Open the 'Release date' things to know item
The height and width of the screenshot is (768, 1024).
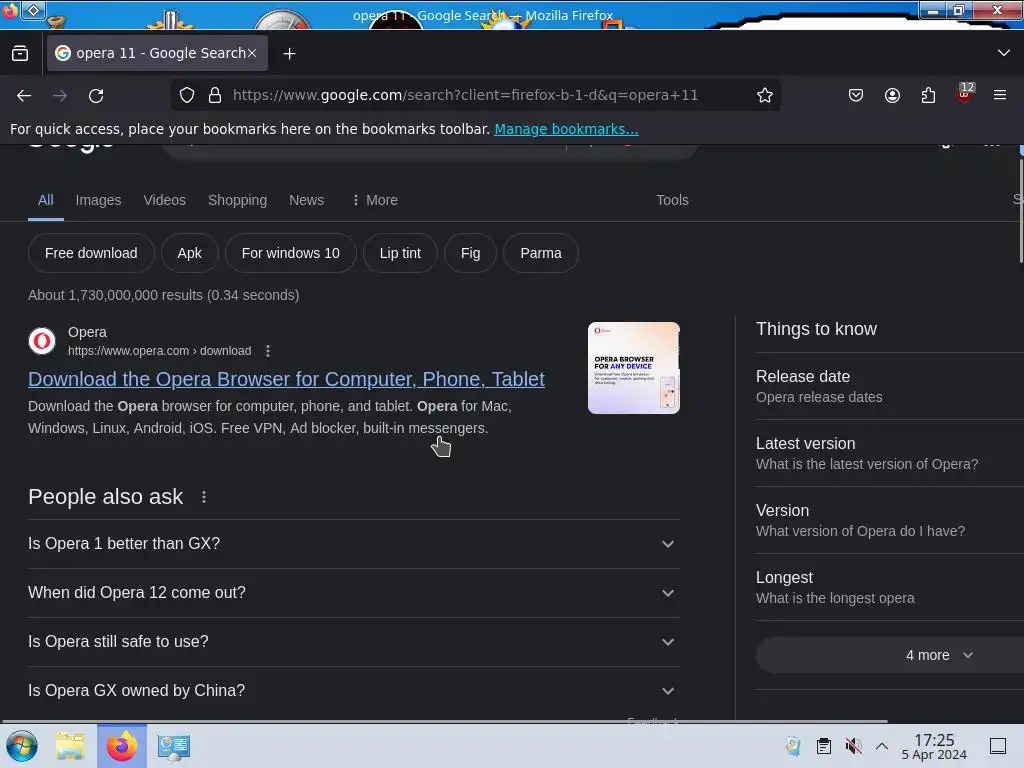click(x=889, y=386)
